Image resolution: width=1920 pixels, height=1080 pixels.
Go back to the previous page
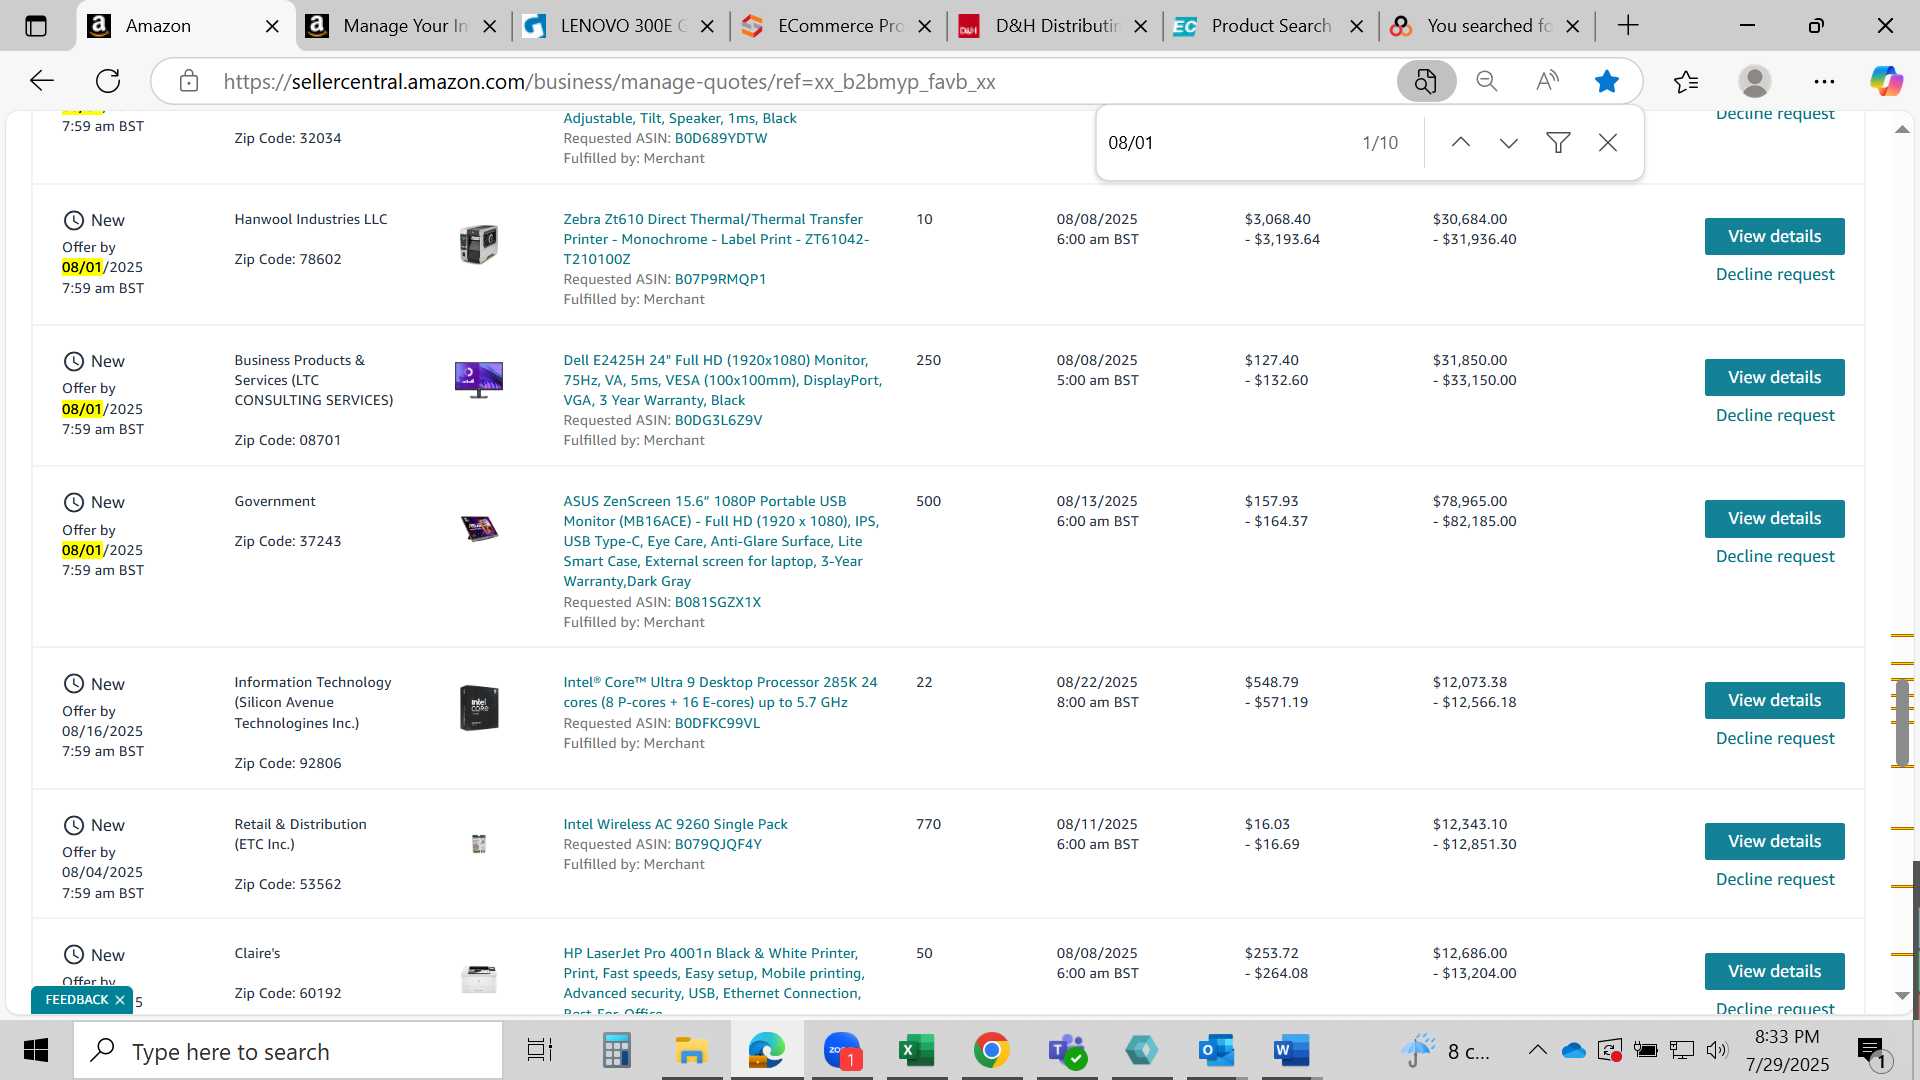point(41,81)
